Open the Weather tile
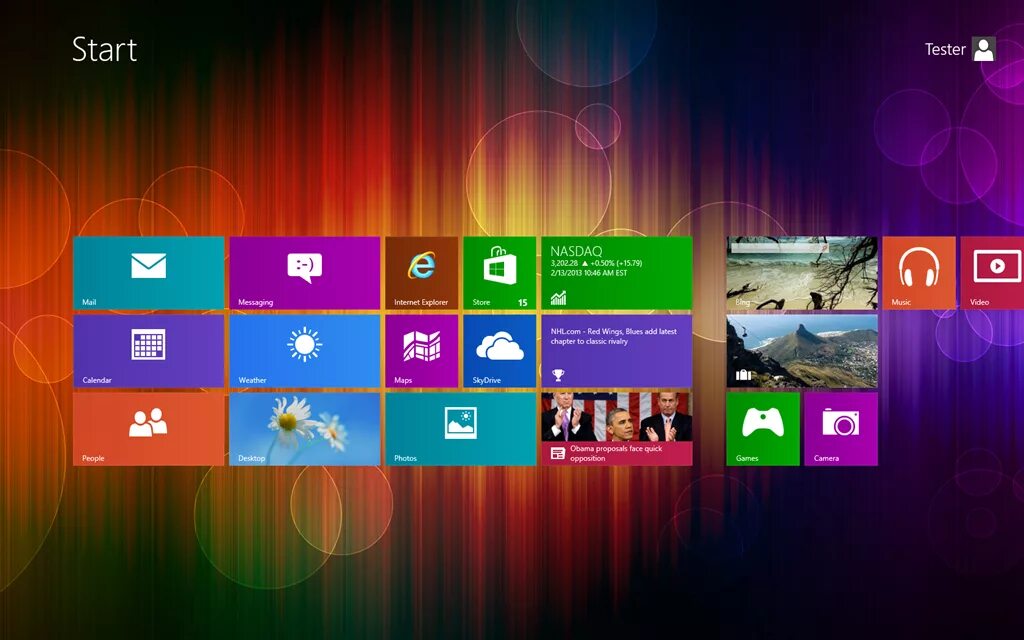Screen dimensions: 1024x640 (x=304, y=351)
